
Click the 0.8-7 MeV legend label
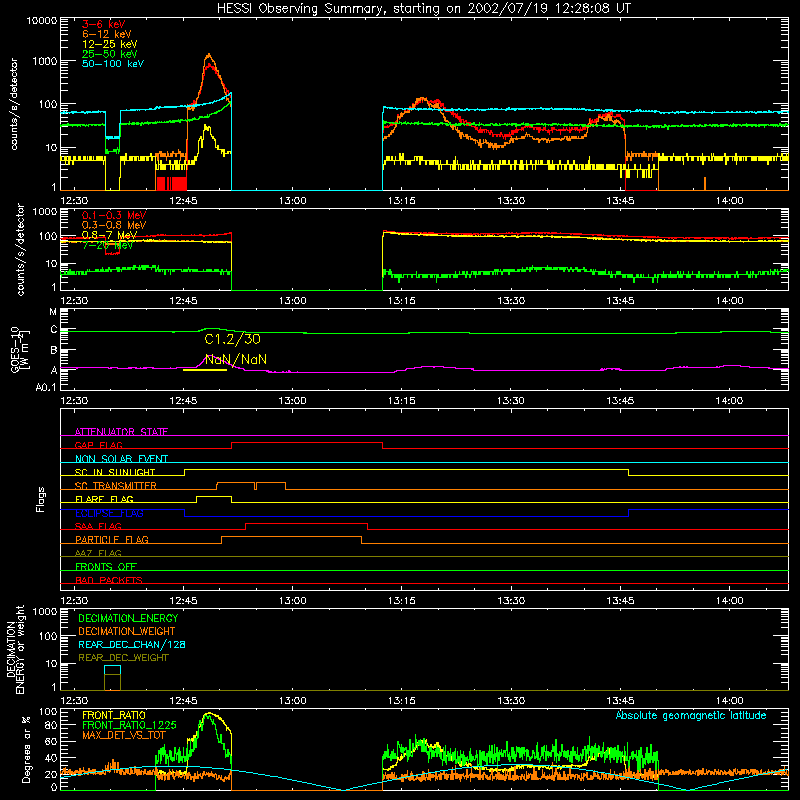pyautogui.click(x=110, y=235)
